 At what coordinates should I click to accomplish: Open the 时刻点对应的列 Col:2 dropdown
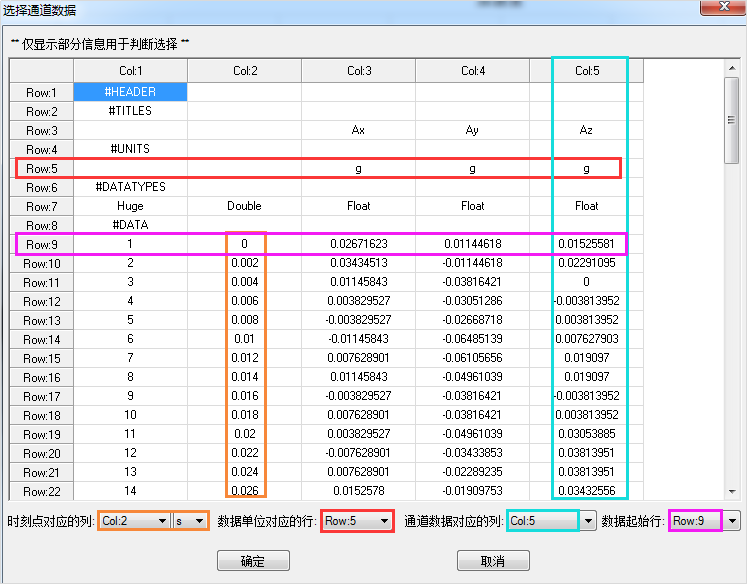135,521
